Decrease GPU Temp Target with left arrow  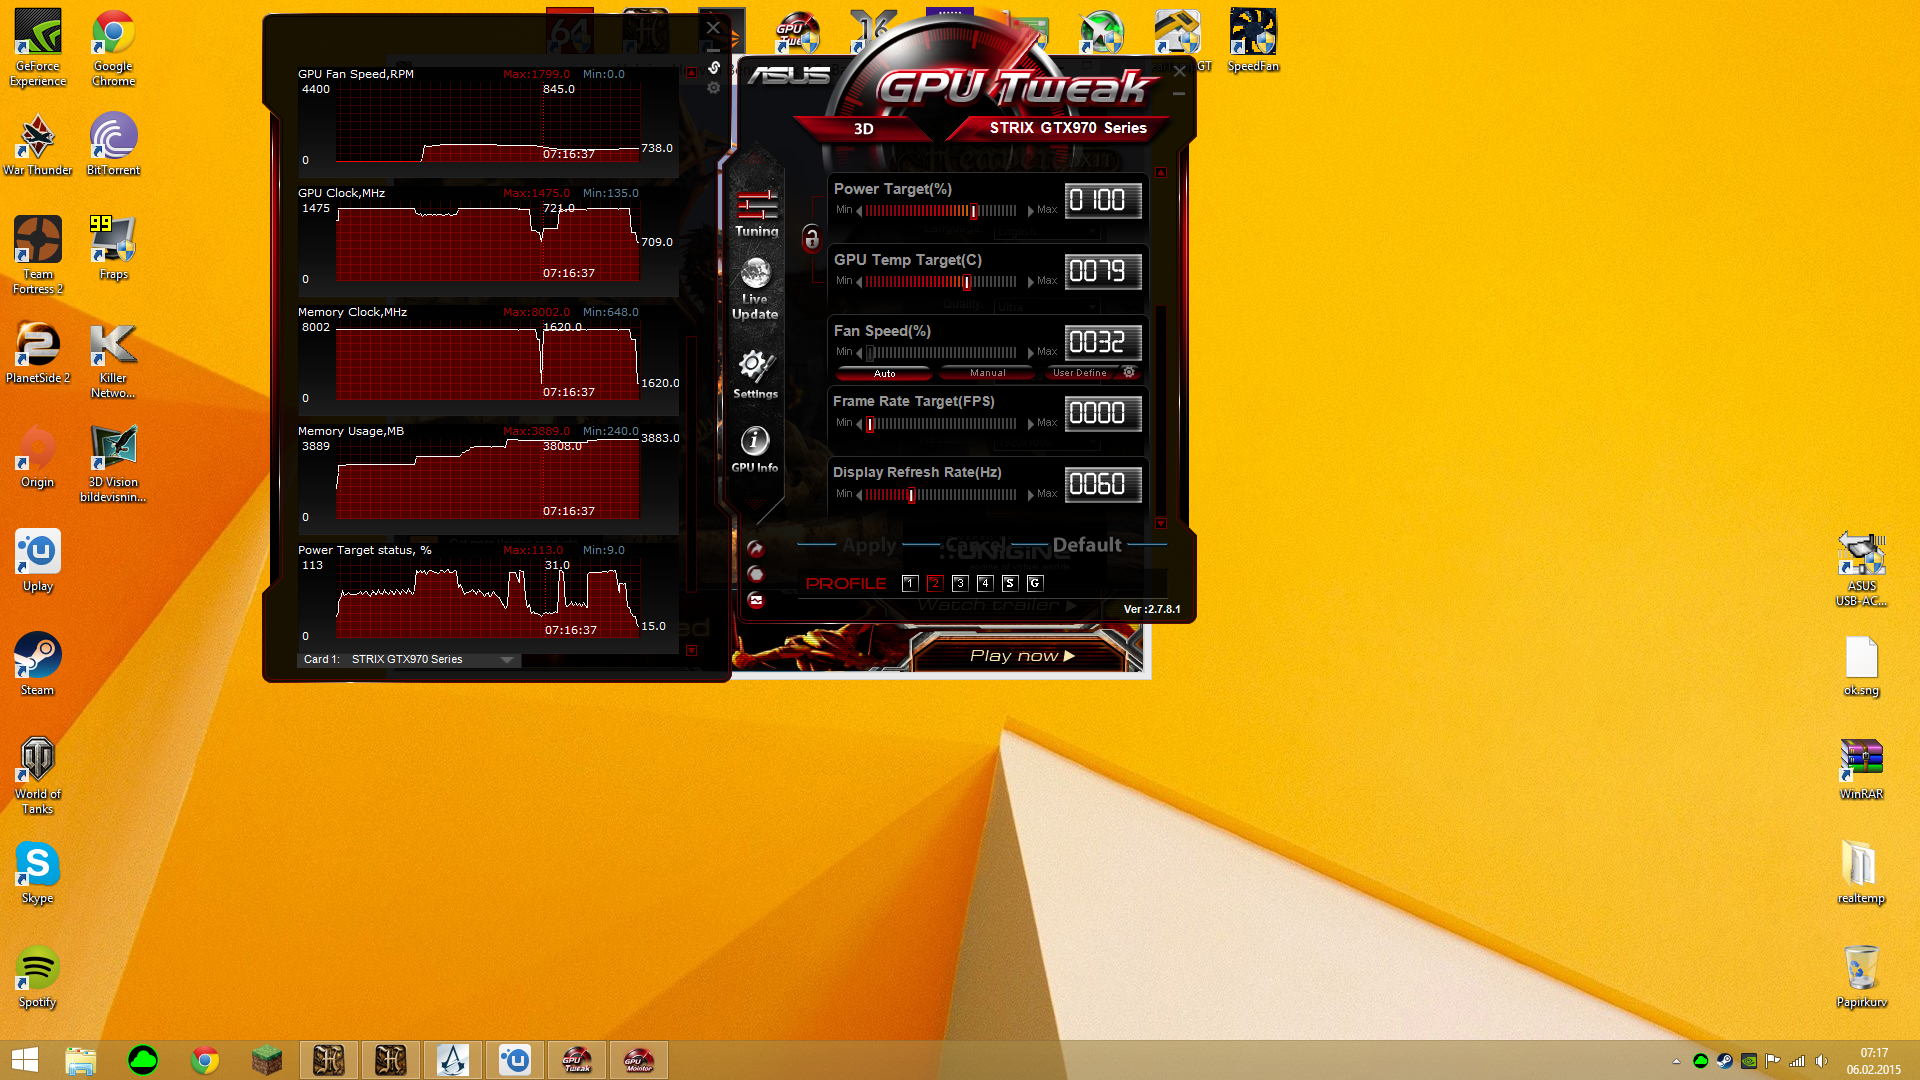(859, 282)
